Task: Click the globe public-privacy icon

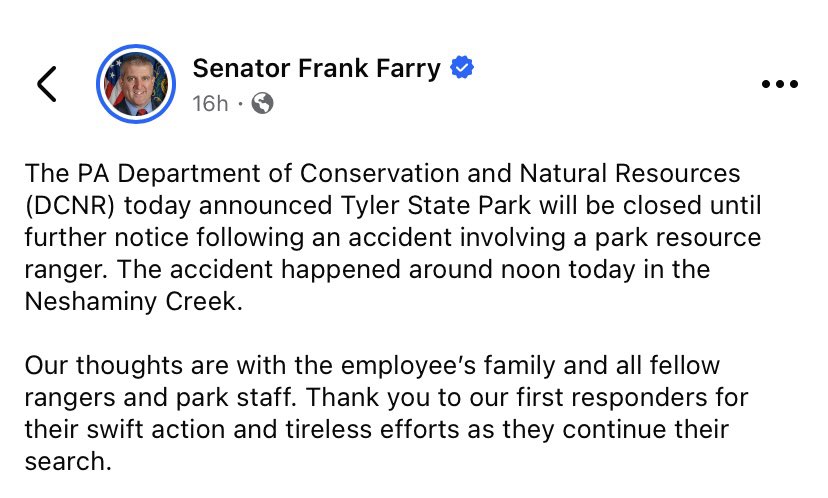Action: (262, 103)
